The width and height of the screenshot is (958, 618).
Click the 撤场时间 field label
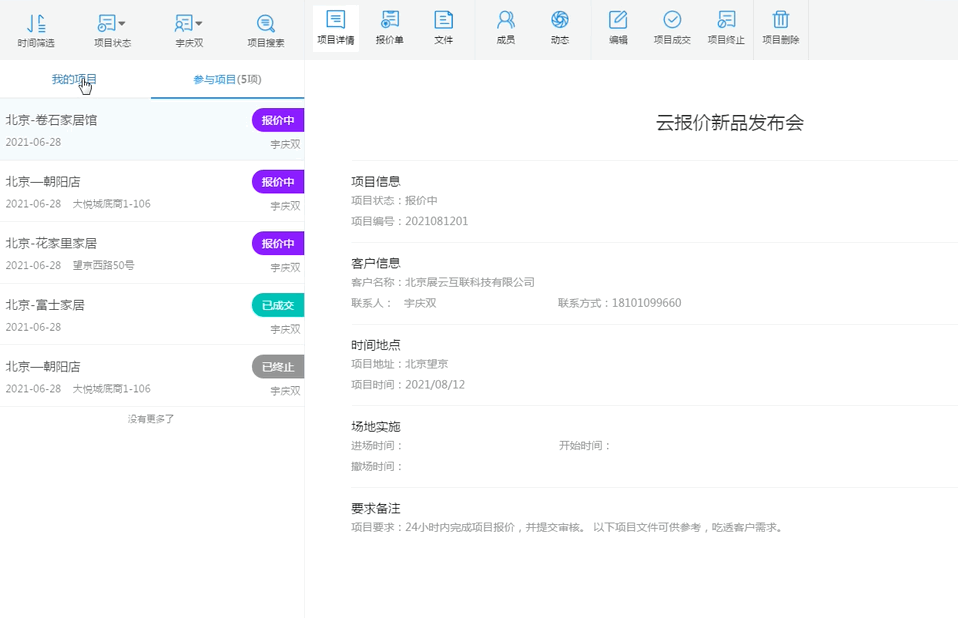point(376,467)
